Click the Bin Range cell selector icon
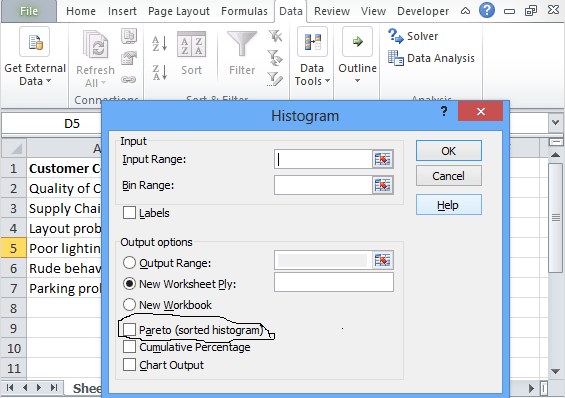 382,185
